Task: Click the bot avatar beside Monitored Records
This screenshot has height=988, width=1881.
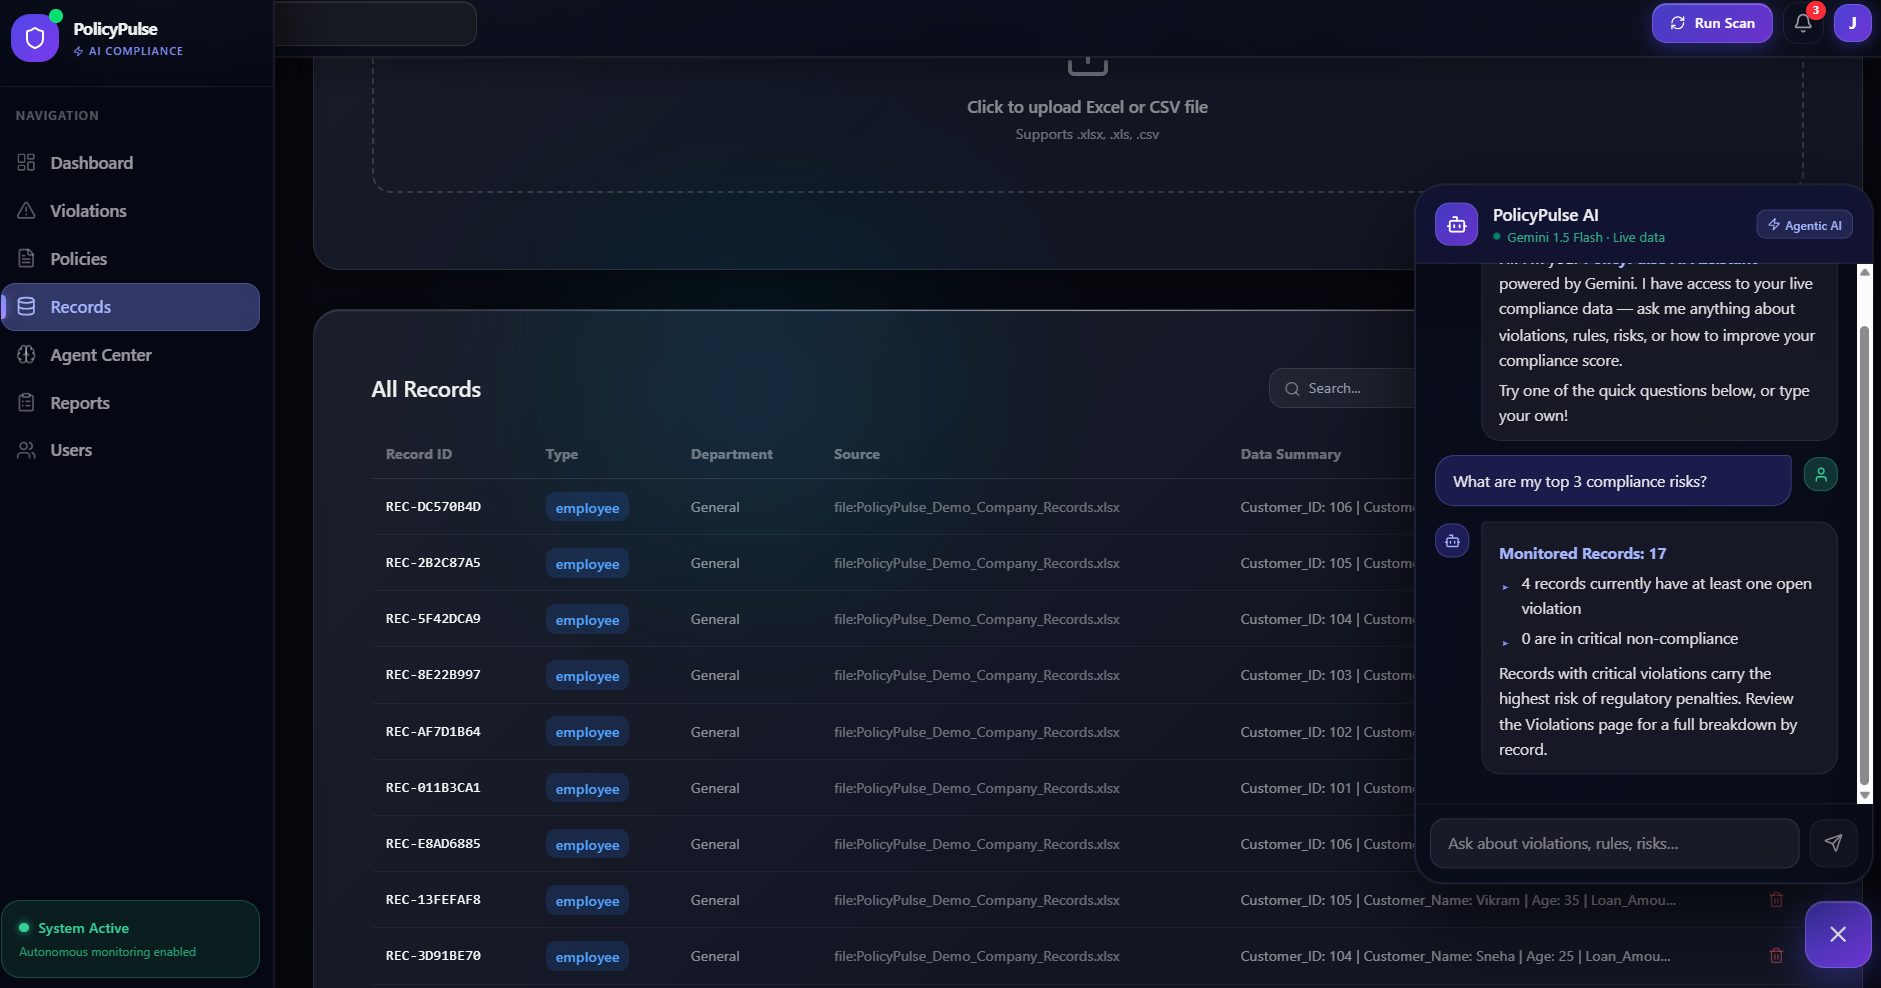Action: 1452,541
